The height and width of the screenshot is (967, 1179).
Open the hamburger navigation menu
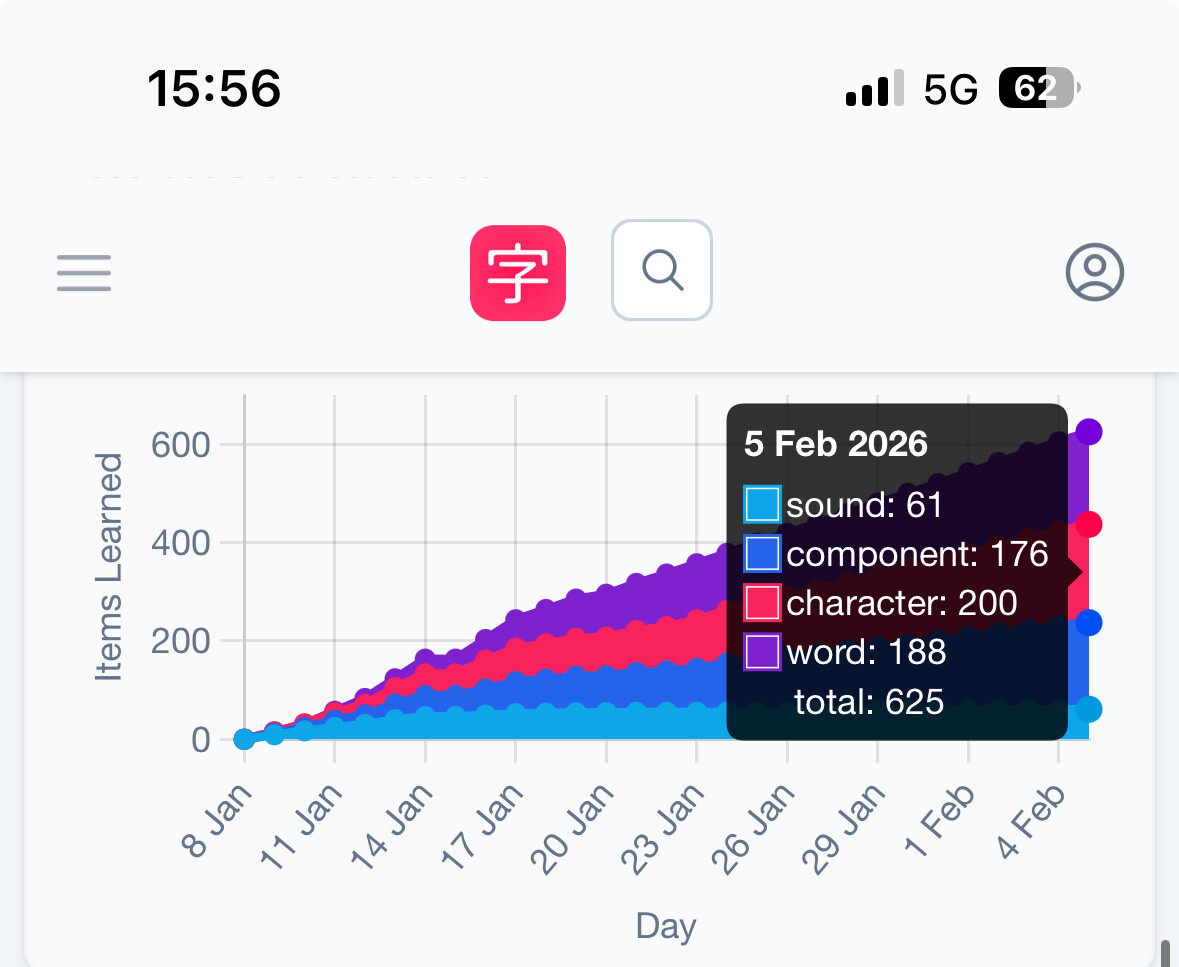[x=84, y=272]
